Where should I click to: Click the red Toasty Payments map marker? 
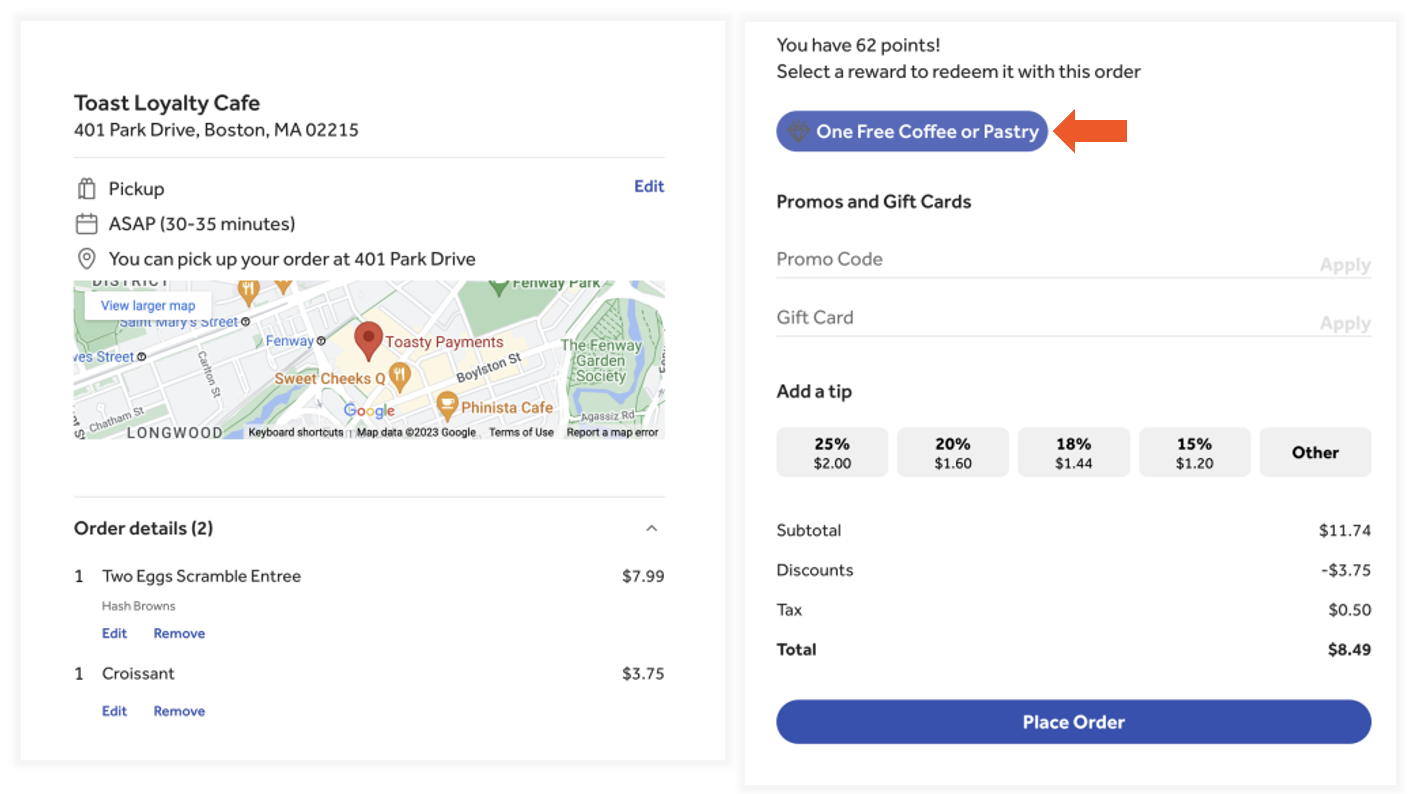(369, 340)
